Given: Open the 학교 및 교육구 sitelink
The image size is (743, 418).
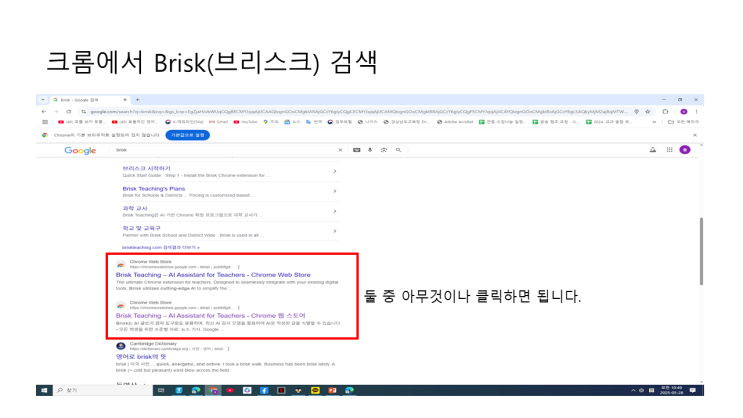Looking at the screenshot, I should [142, 228].
